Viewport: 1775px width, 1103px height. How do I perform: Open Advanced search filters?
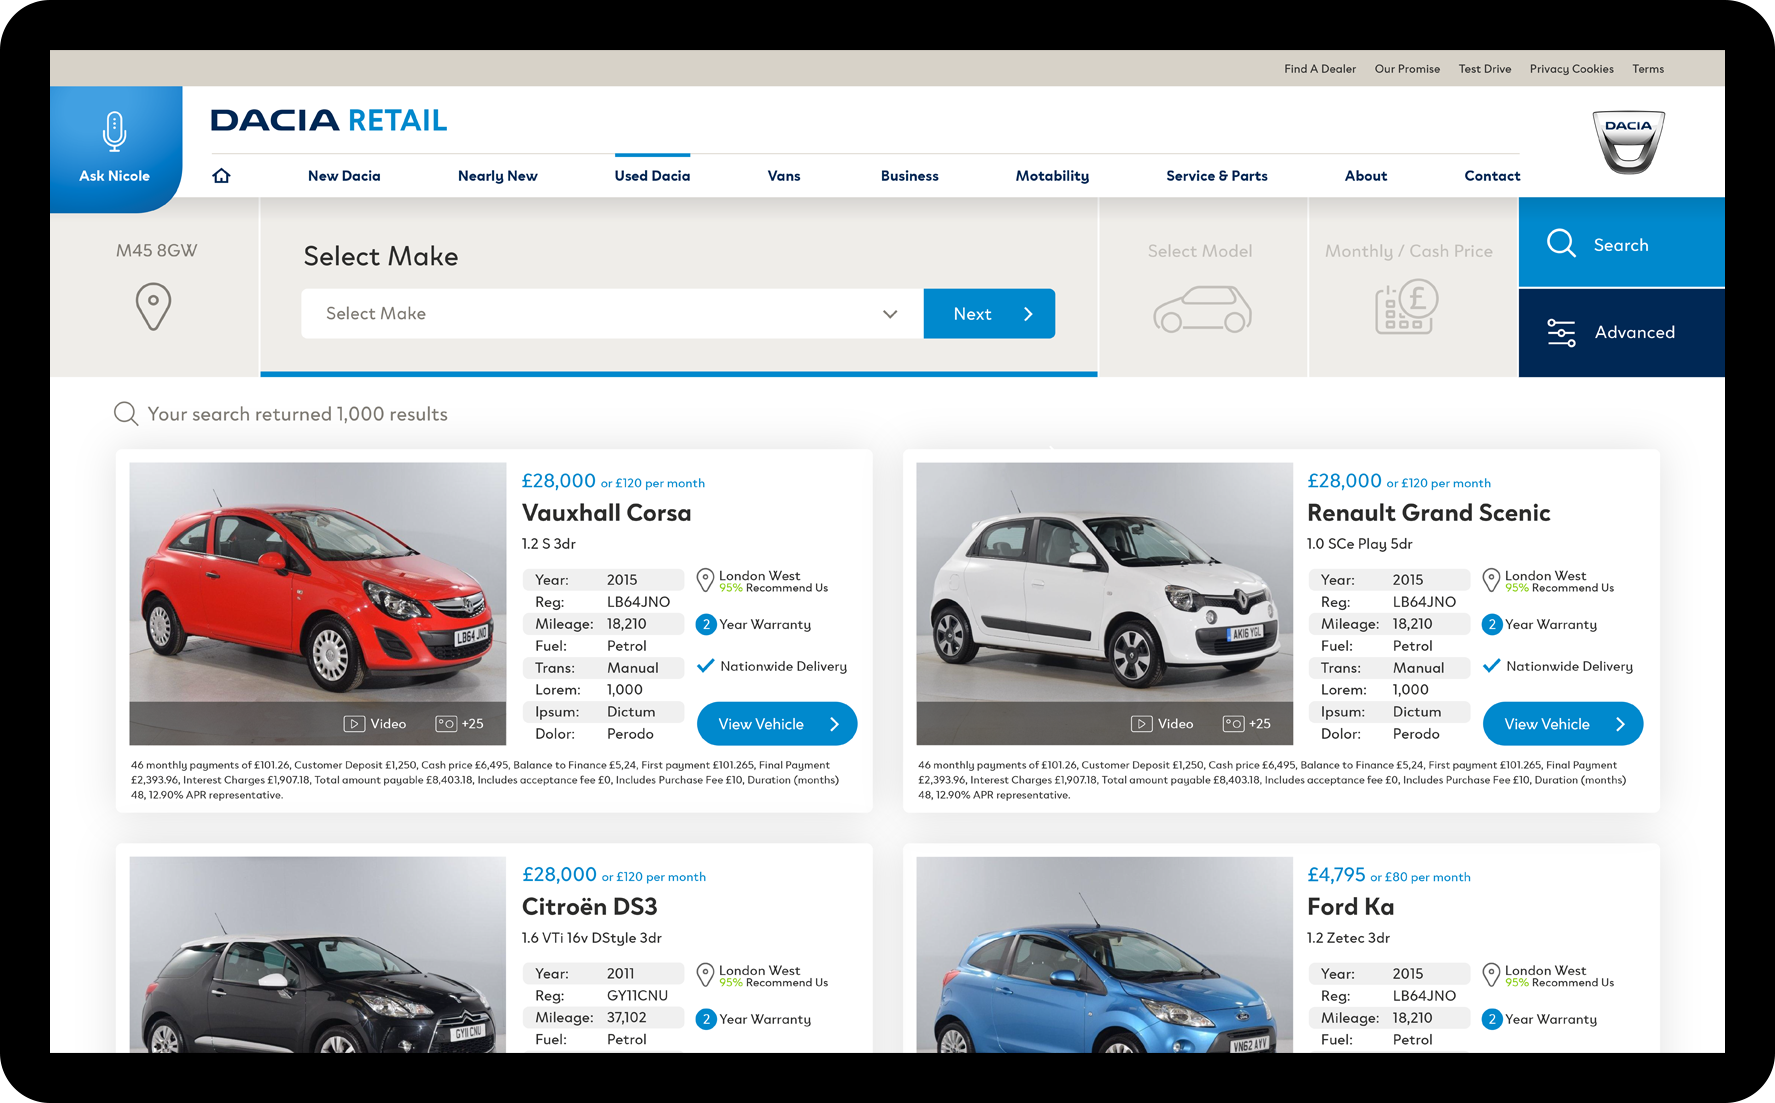(1621, 333)
